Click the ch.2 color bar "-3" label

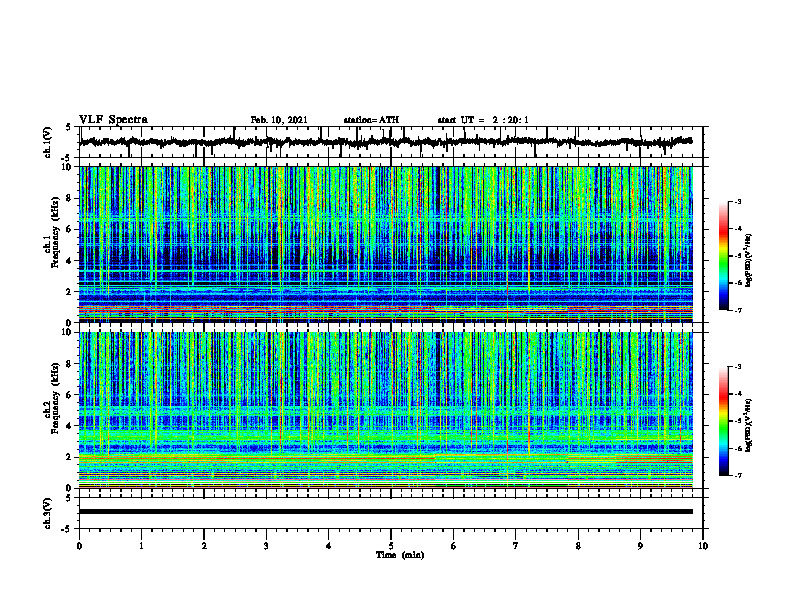point(737,367)
